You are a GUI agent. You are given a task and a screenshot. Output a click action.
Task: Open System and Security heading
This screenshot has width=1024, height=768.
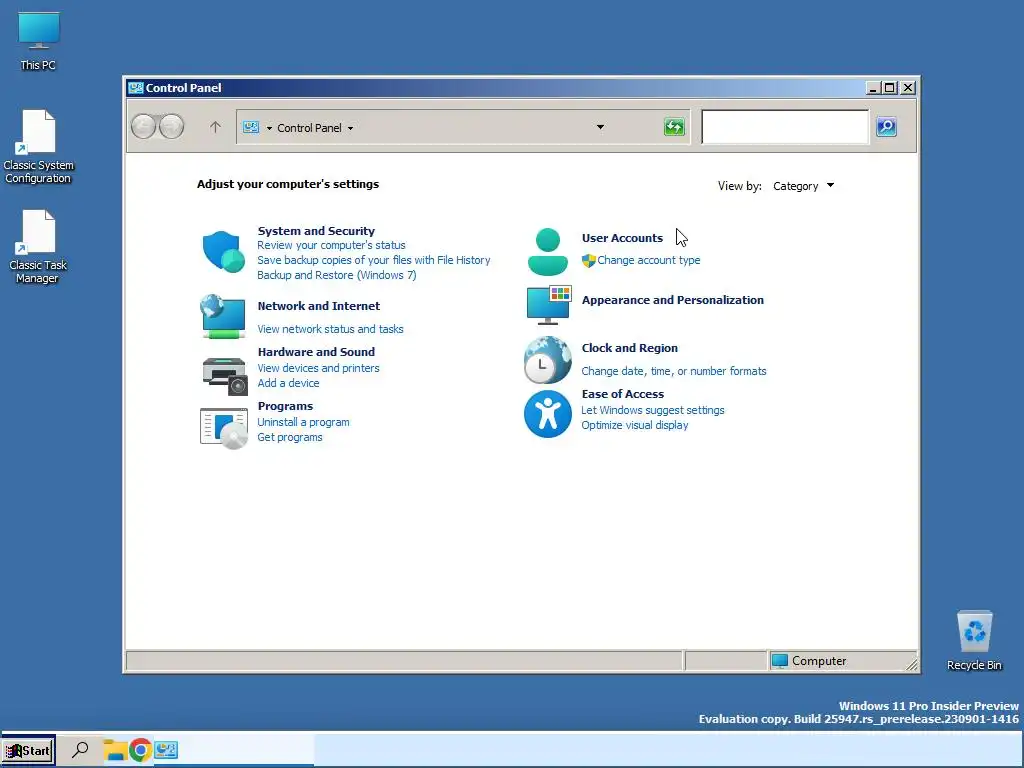pyautogui.click(x=316, y=231)
